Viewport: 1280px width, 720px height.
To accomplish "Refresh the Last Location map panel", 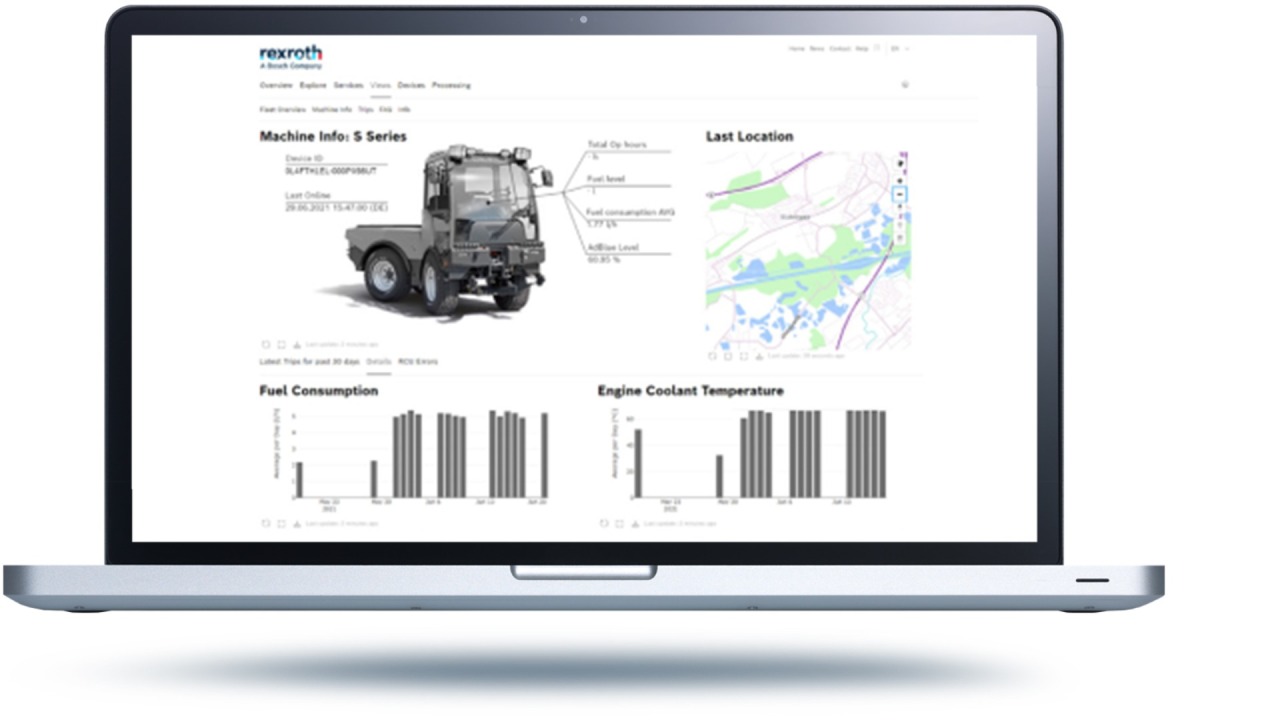I will pyautogui.click(x=713, y=355).
